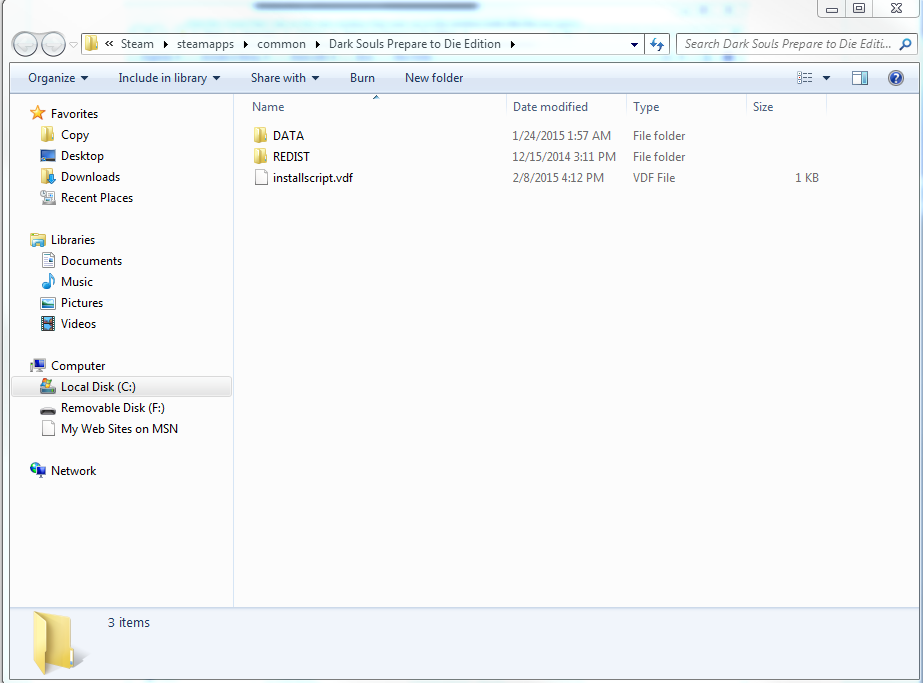Click the REDIST folder name
The width and height of the screenshot is (923, 683).
[x=291, y=157]
